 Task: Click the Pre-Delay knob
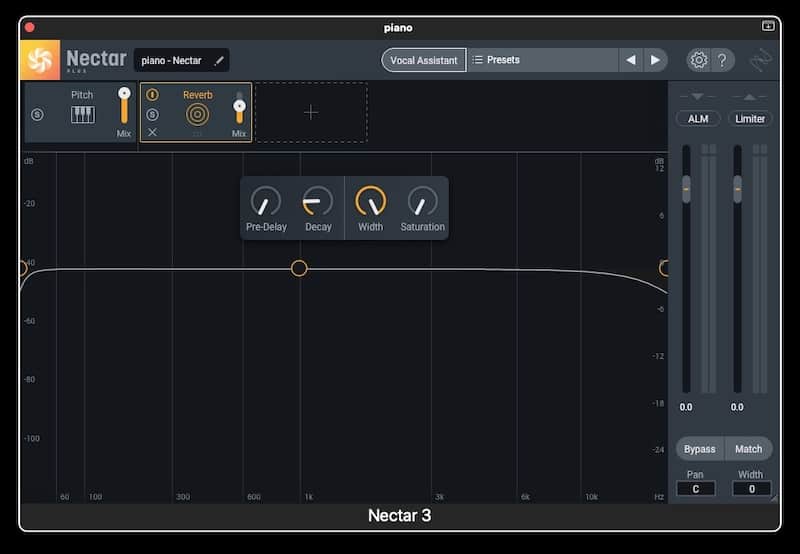(266, 201)
